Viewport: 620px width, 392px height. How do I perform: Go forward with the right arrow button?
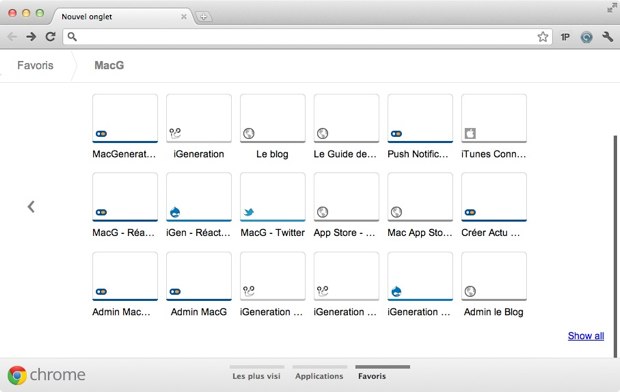(x=31, y=37)
